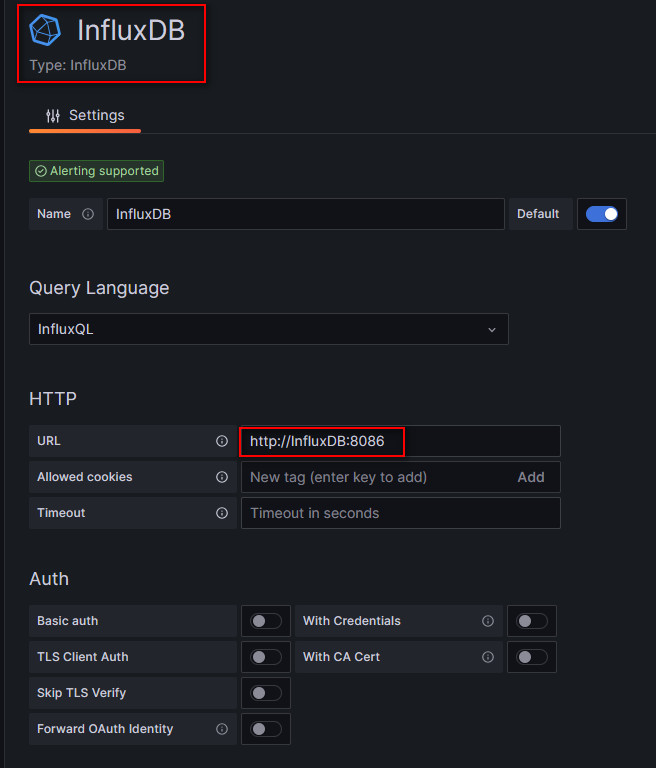Click the Query Language dropdown chevron

pos(492,330)
